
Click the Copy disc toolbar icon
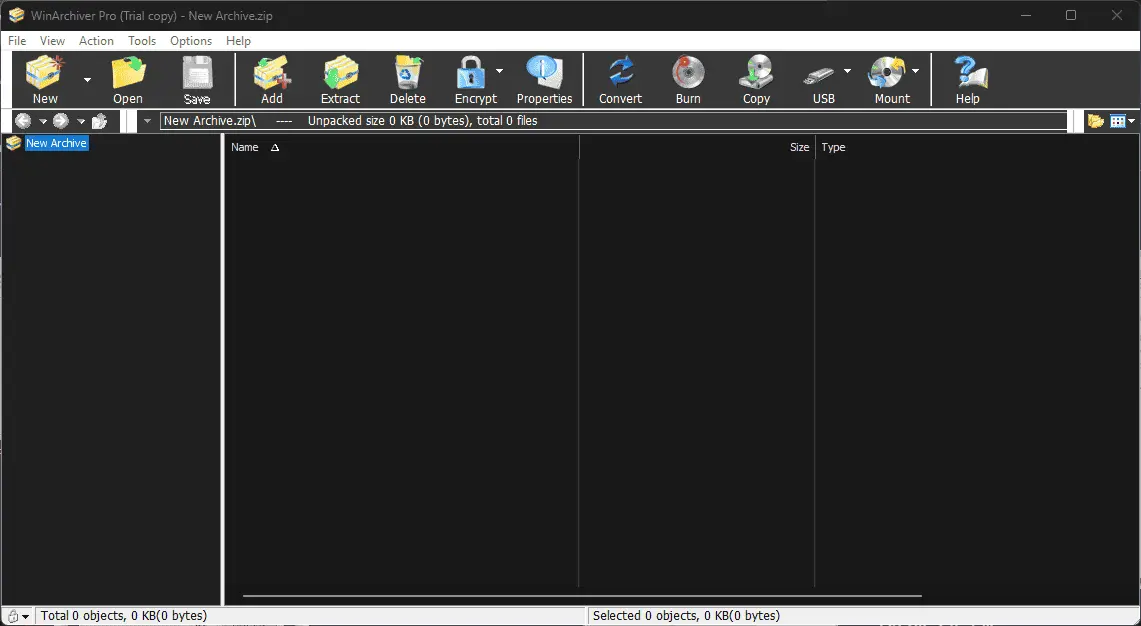756,73
